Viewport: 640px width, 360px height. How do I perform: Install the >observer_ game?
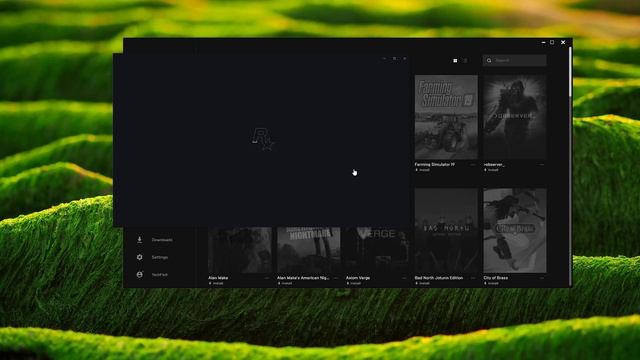(491, 170)
